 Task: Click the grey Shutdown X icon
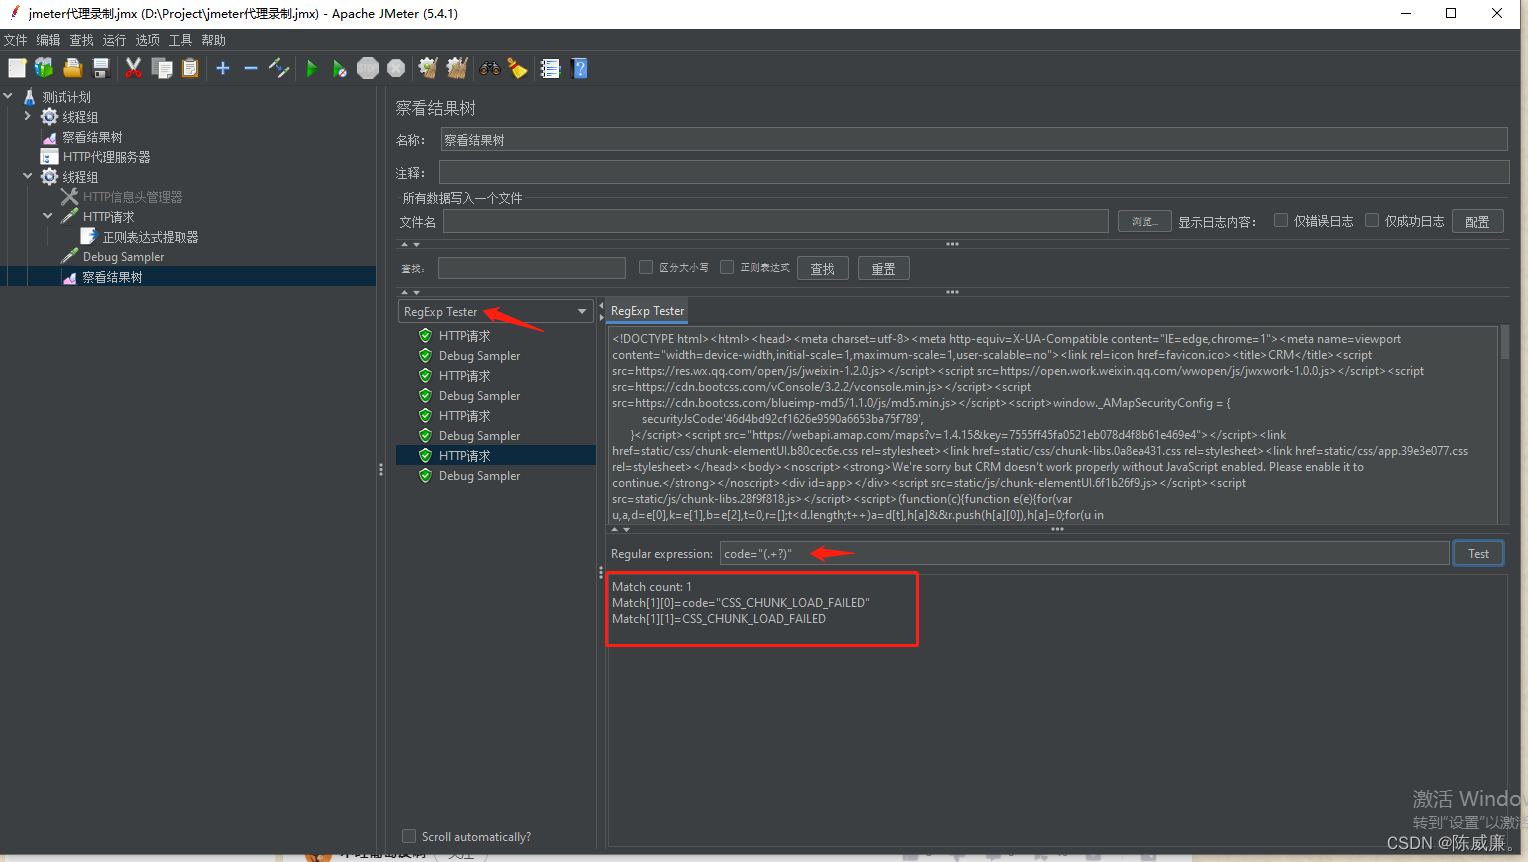pyautogui.click(x=396, y=68)
